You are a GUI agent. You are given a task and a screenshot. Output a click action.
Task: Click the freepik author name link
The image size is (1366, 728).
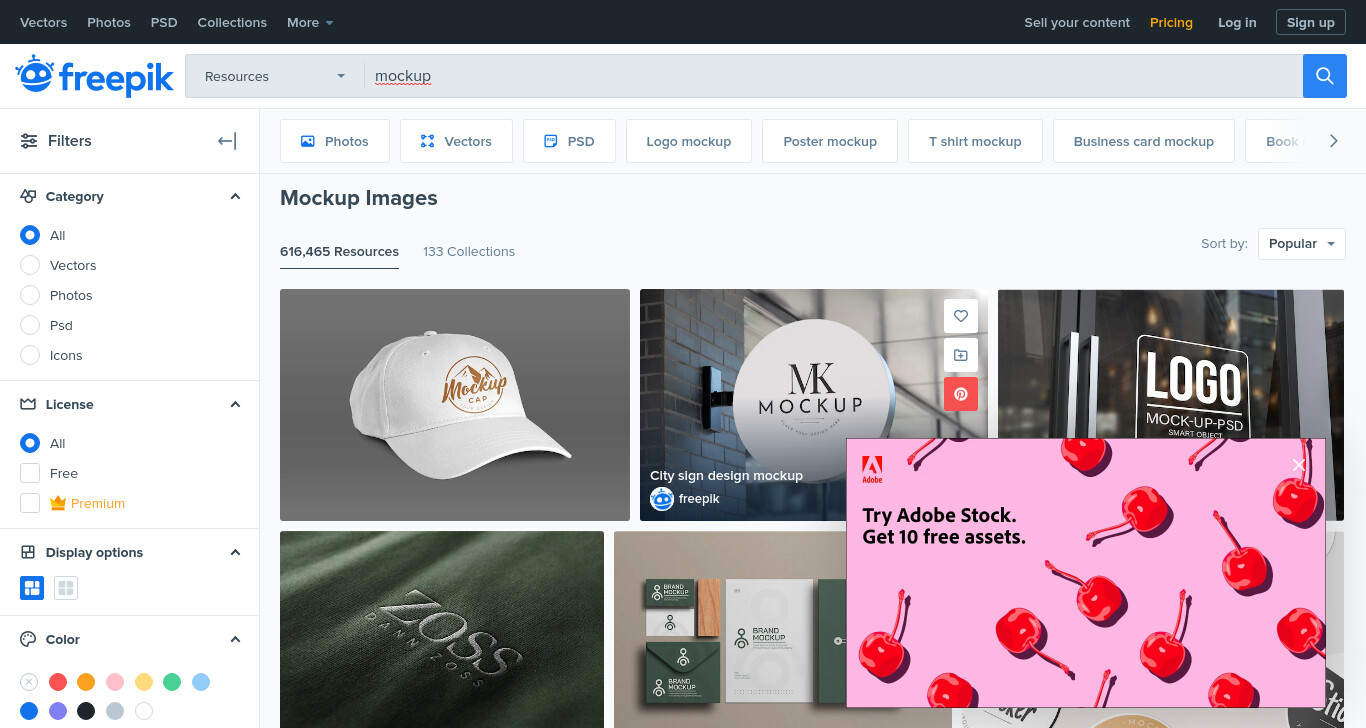tap(699, 499)
